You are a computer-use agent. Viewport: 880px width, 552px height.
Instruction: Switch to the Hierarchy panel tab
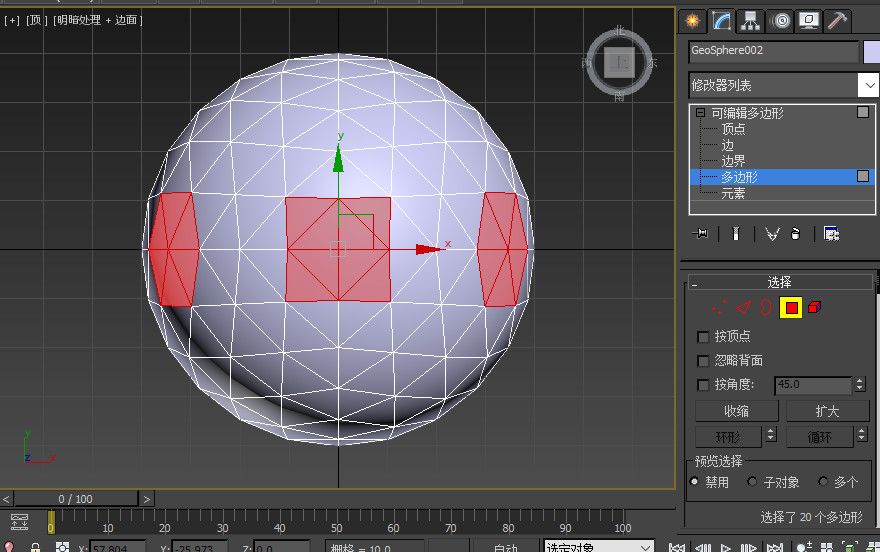[x=751, y=20]
